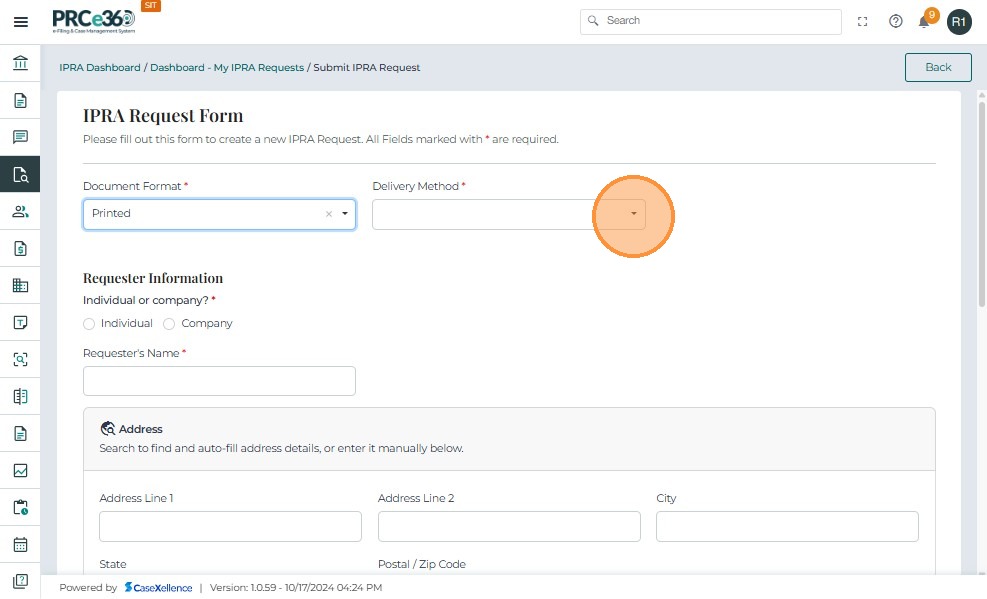This screenshot has height=599, width=987.
Task: Open the calendar sidebar icon
Action: [x=20, y=545]
